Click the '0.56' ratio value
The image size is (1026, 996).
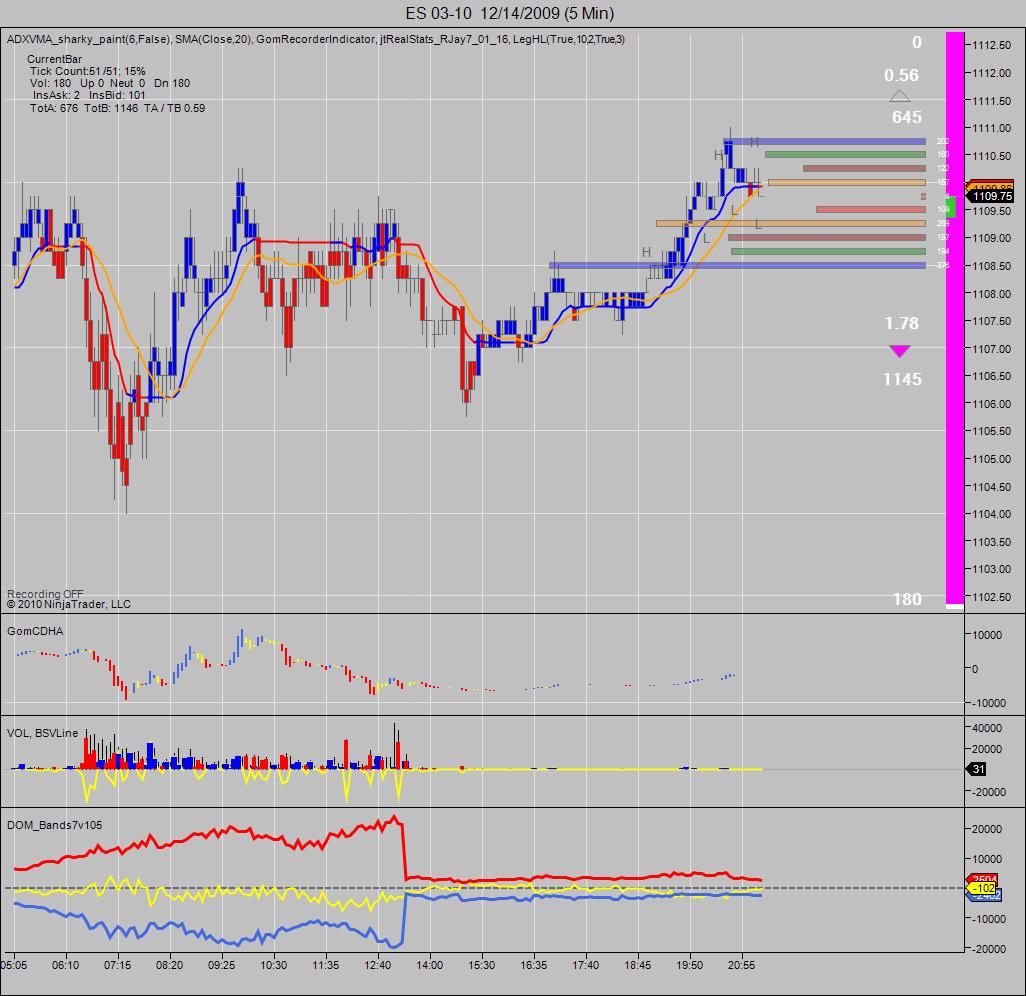[x=901, y=75]
